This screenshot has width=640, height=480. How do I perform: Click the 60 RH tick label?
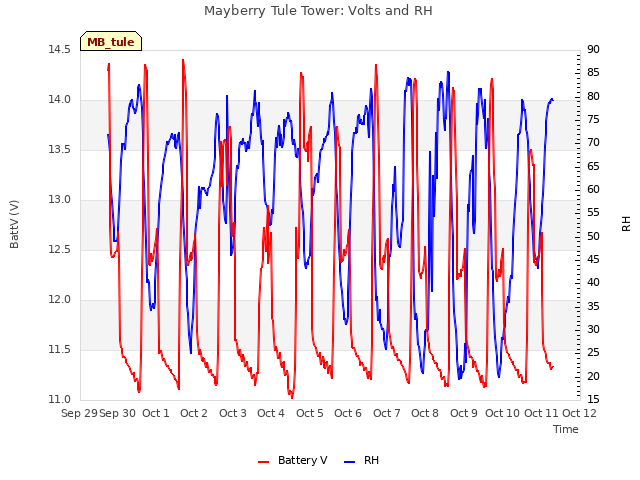(593, 190)
